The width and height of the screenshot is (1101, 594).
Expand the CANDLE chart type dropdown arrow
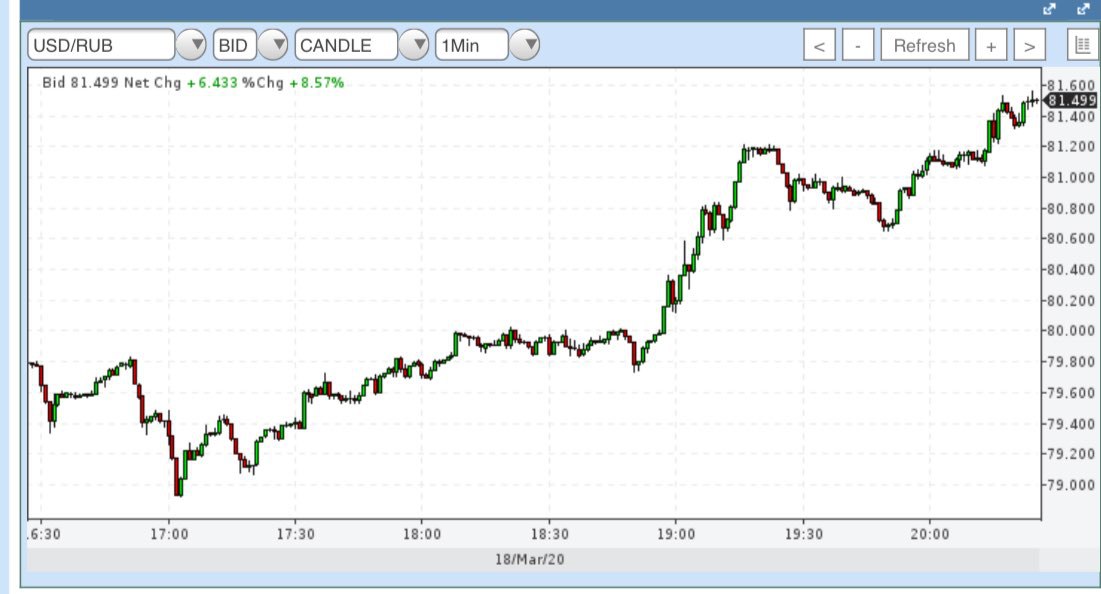pos(414,45)
